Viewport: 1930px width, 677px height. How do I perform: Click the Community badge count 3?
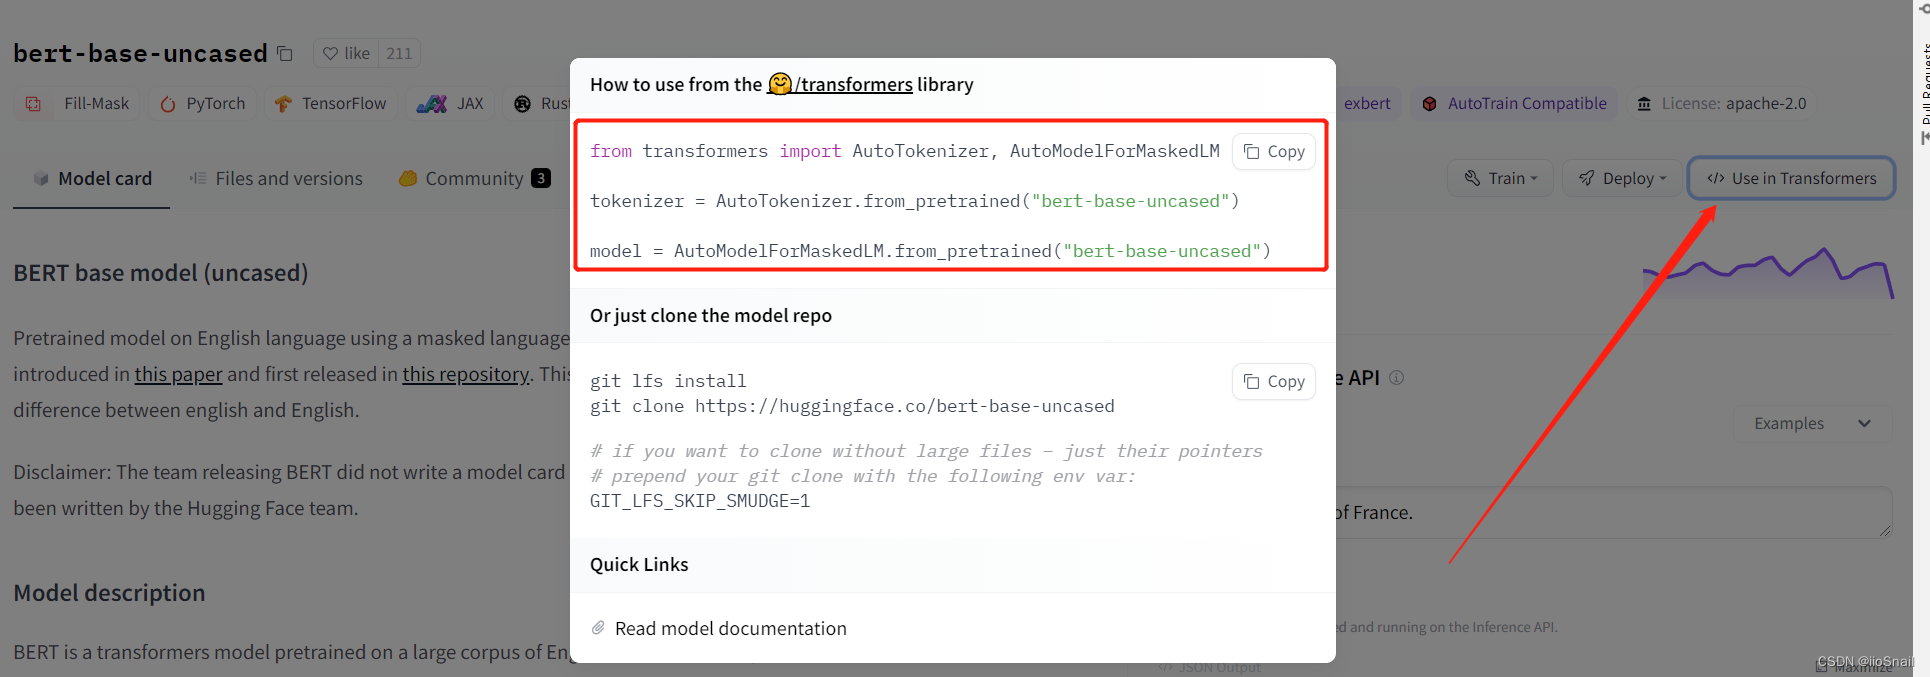click(x=541, y=179)
